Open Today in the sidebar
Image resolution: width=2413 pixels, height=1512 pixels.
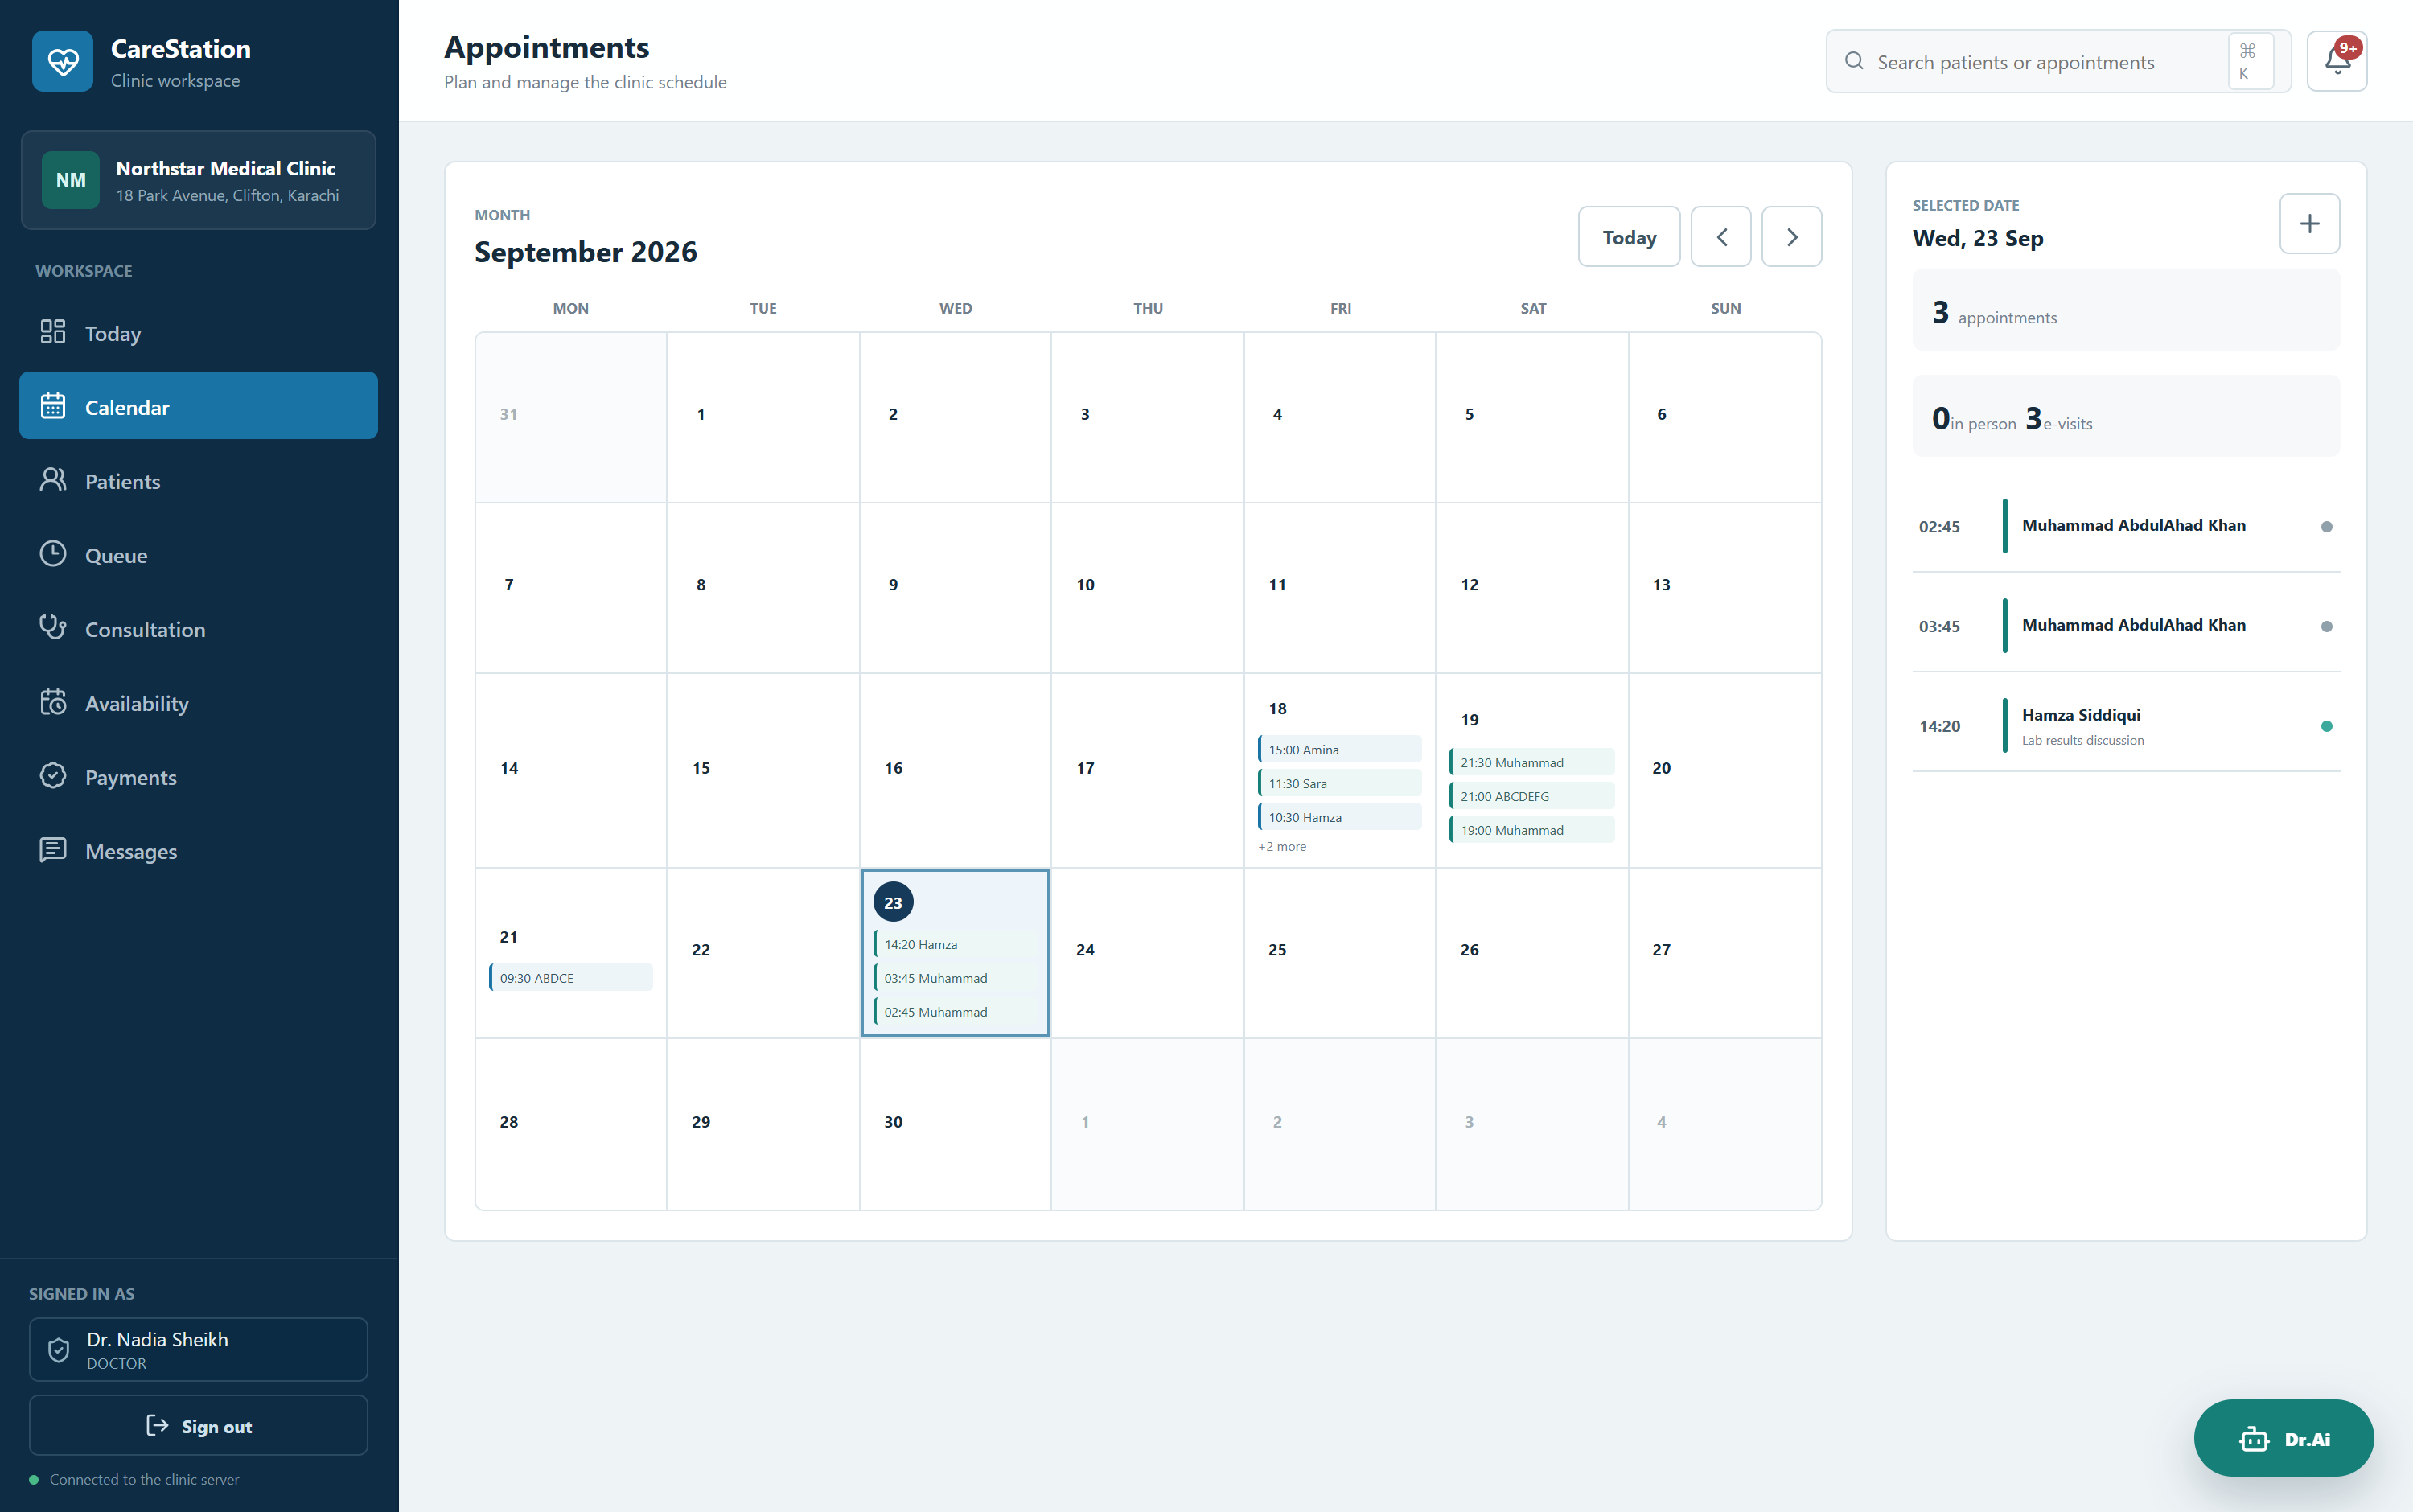198,333
